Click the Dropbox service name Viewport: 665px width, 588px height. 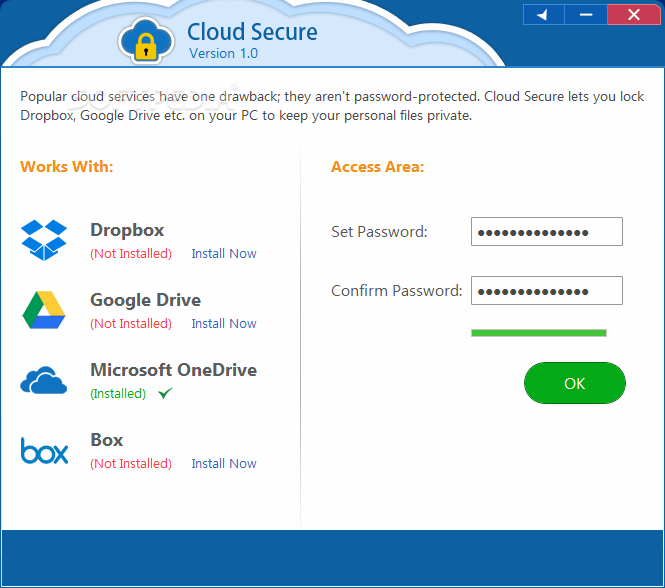click(127, 230)
